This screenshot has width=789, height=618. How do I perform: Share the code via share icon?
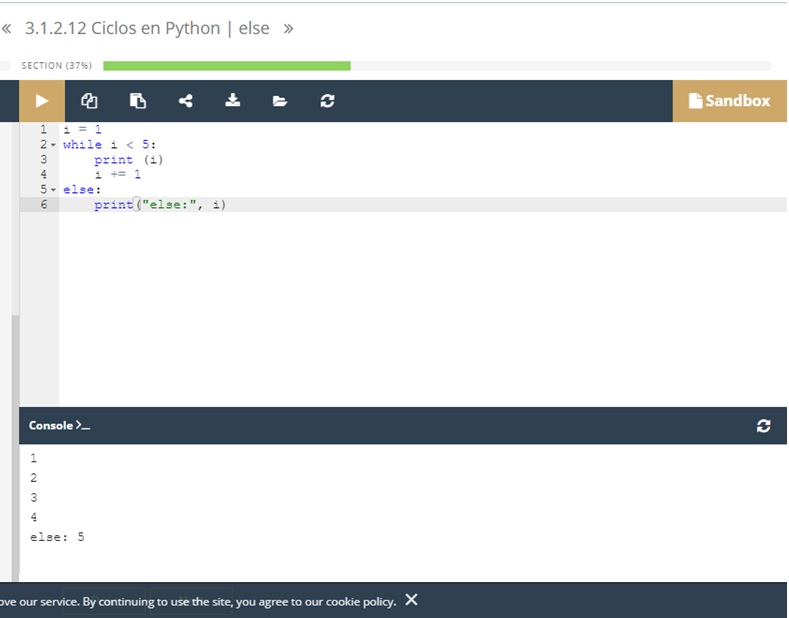(185, 101)
